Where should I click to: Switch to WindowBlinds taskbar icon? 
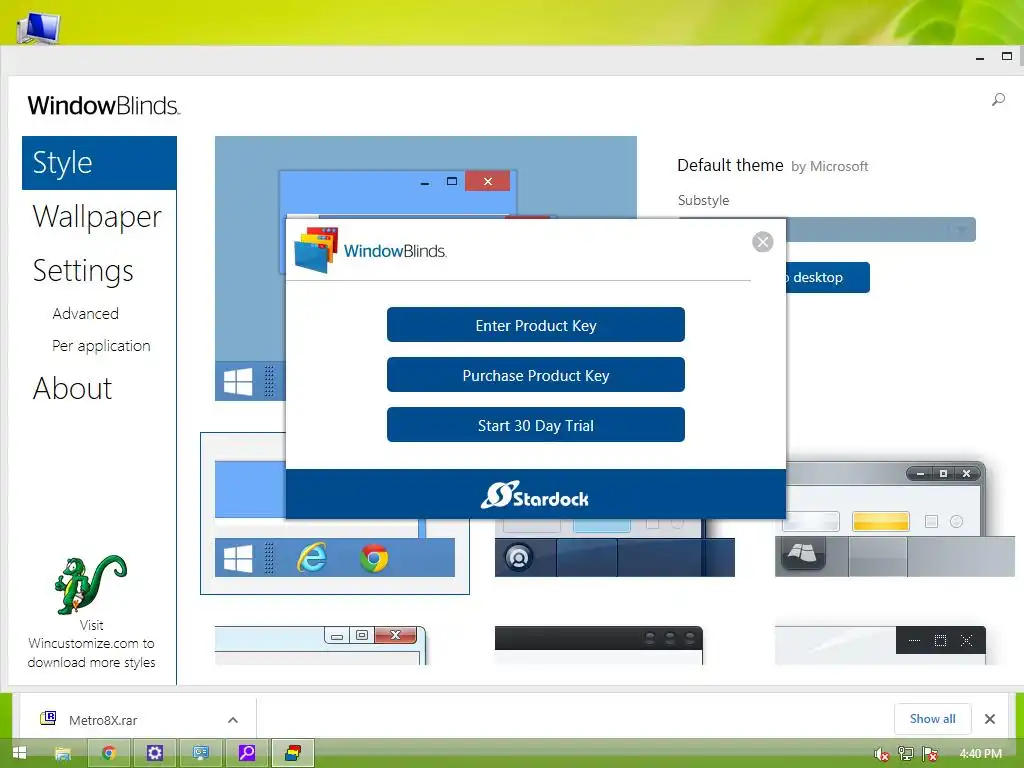pyautogui.click(x=293, y=753)
